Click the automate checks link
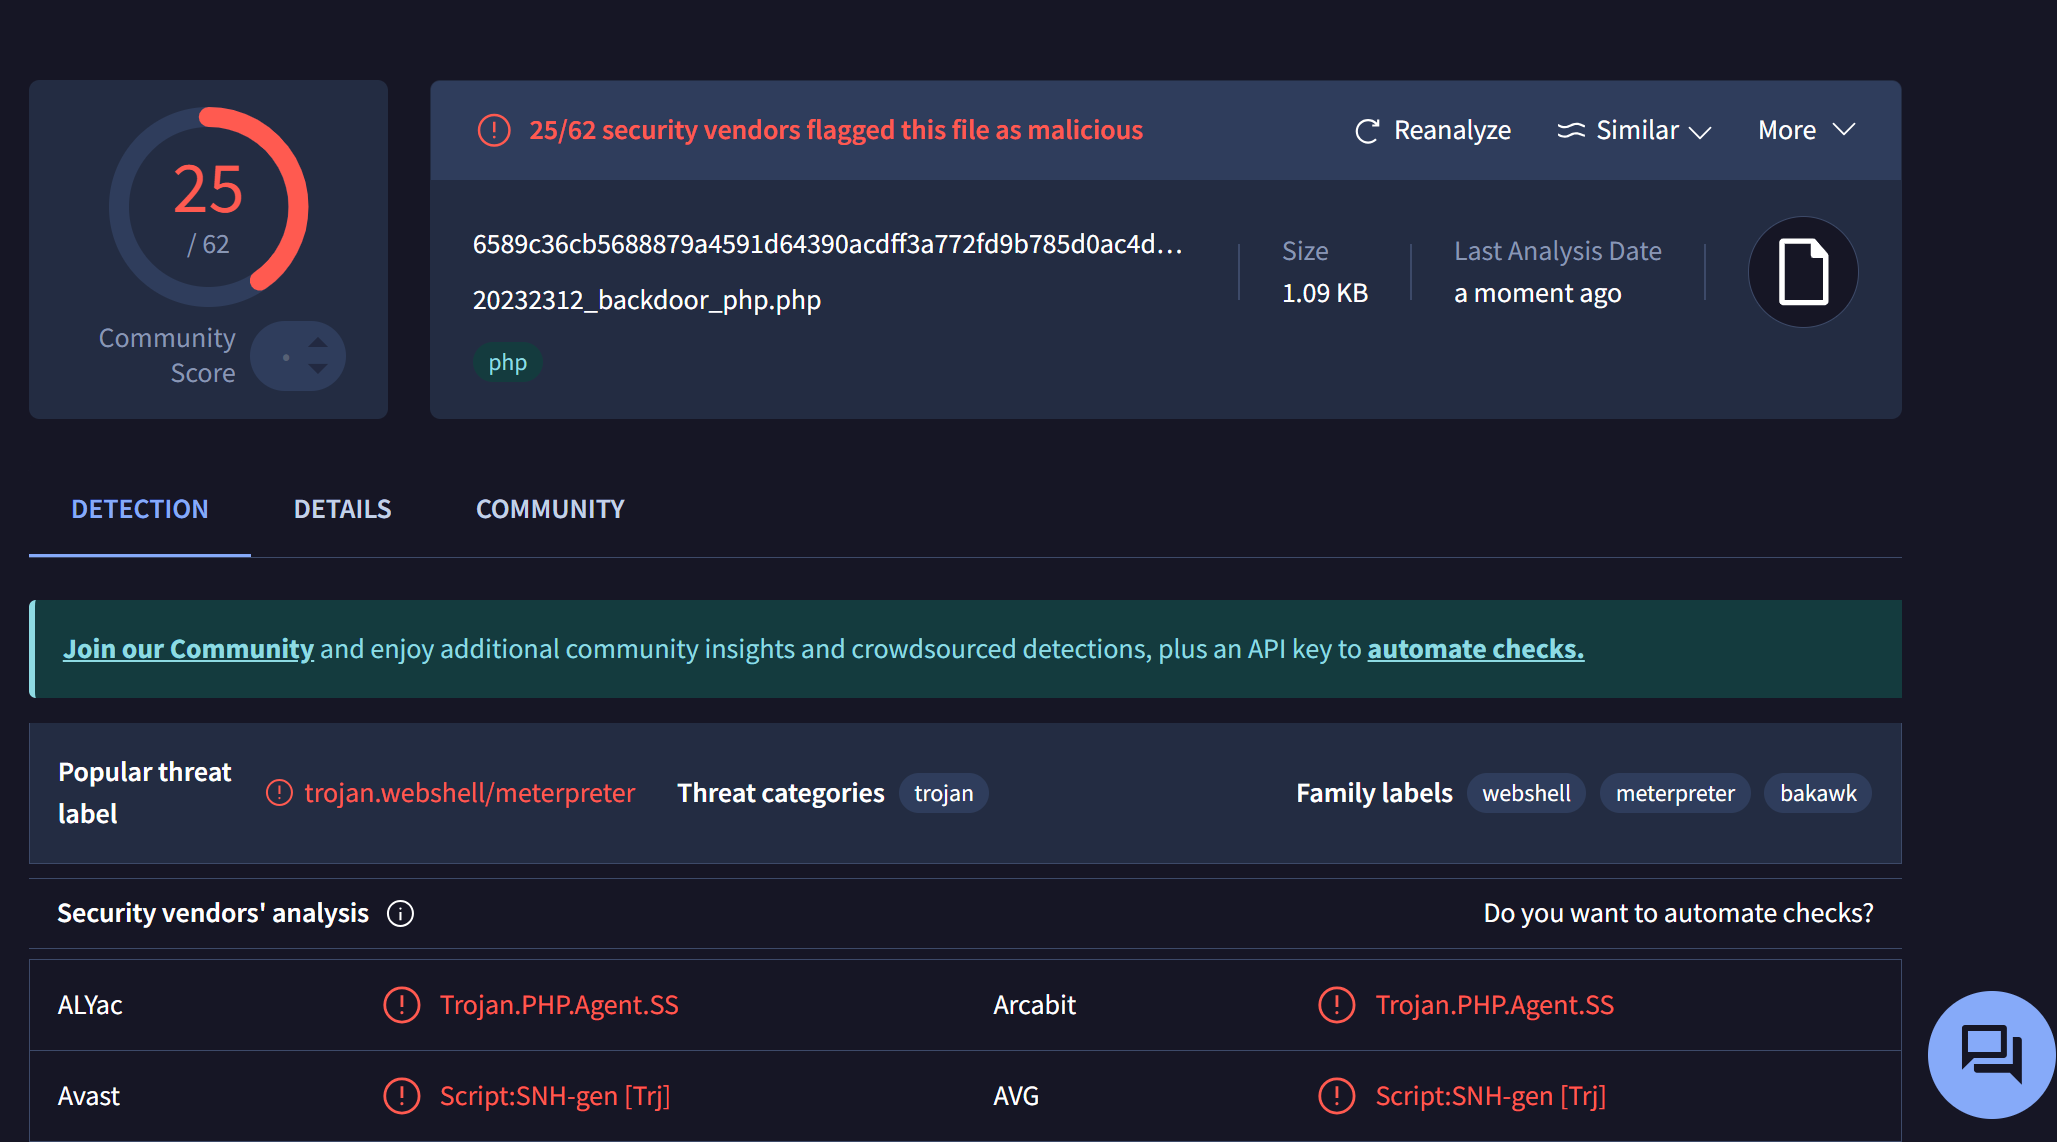The width and height of the screenshot is (2057, 1142). (x=1475, y=649)
